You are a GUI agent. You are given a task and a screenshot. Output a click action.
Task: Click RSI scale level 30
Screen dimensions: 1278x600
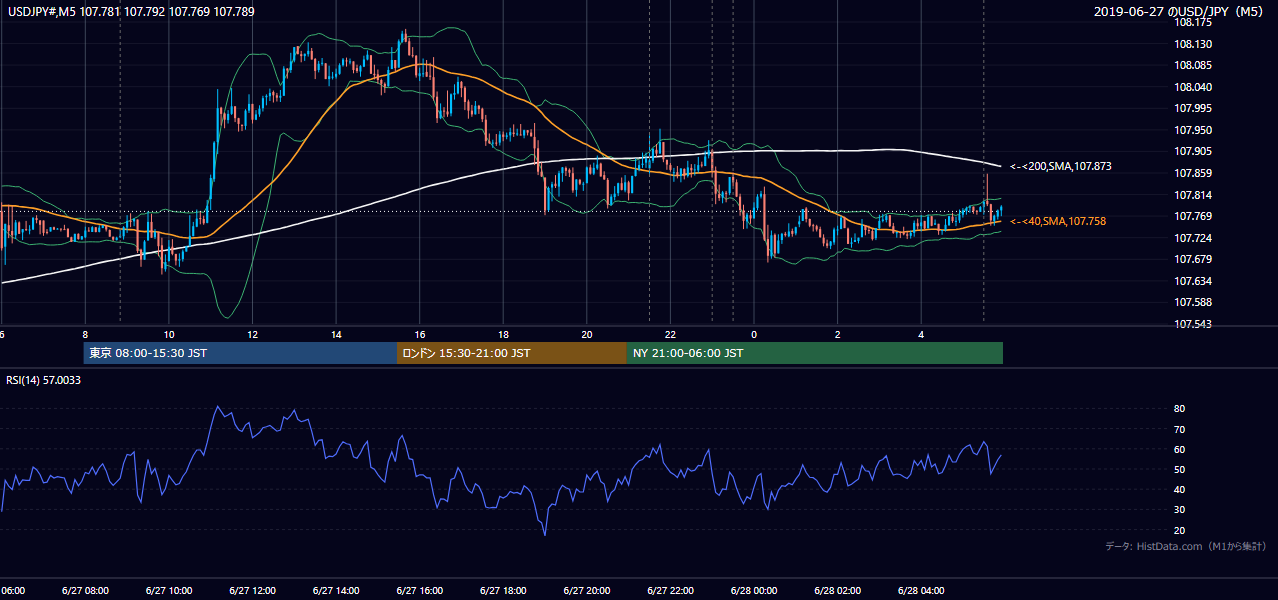(x=1180, y=510)
